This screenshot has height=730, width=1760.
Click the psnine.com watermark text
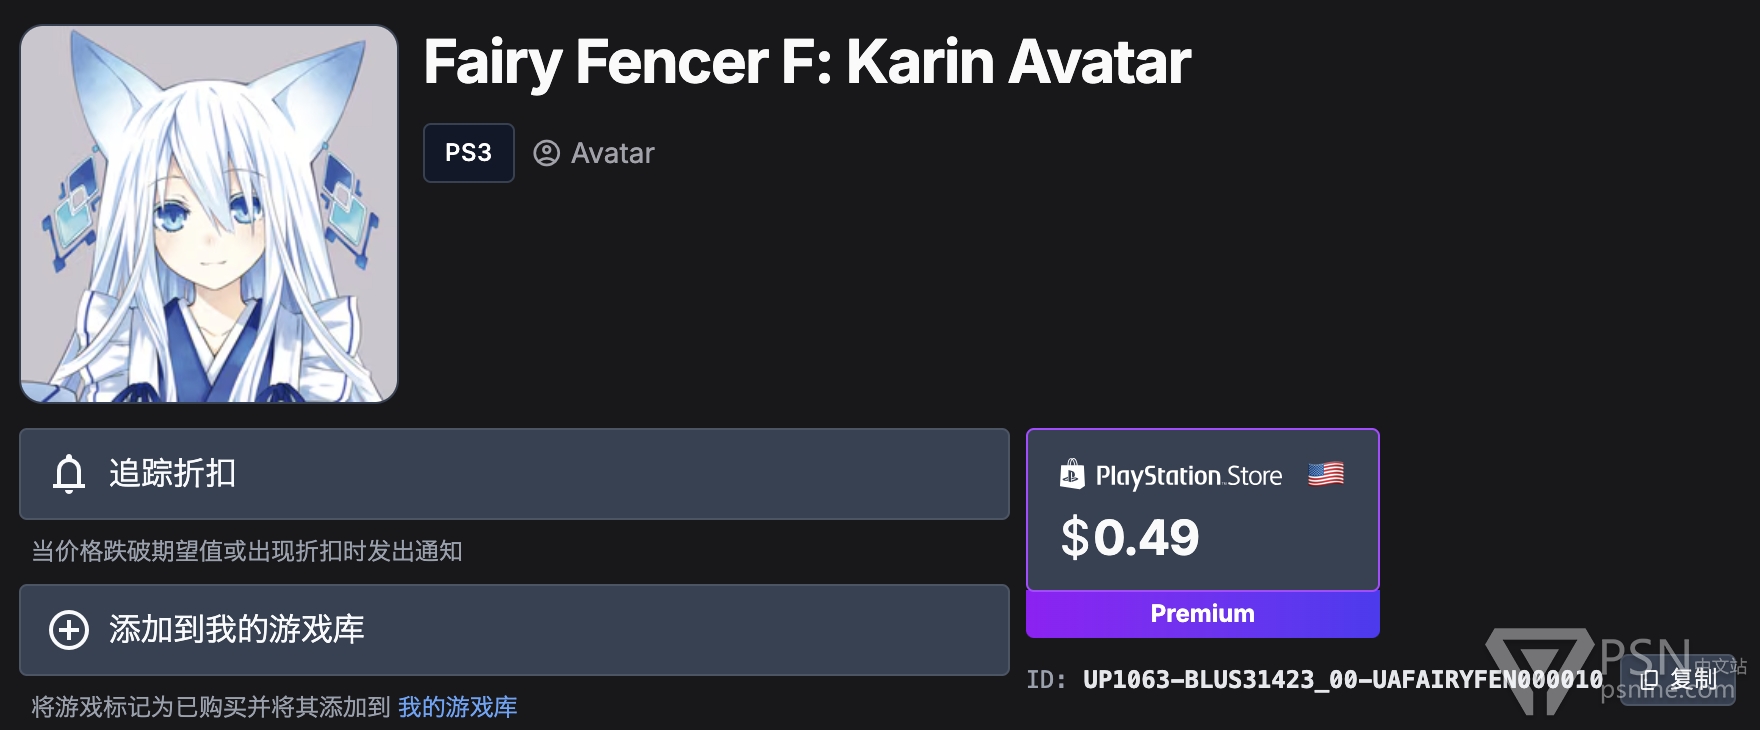(x=1668, y=689)
